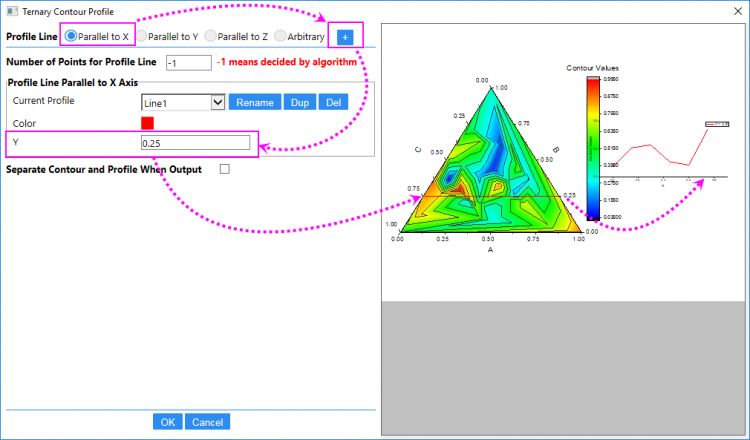Click the Number of Points input field
750x440 pixels.
tap(188, 62)
